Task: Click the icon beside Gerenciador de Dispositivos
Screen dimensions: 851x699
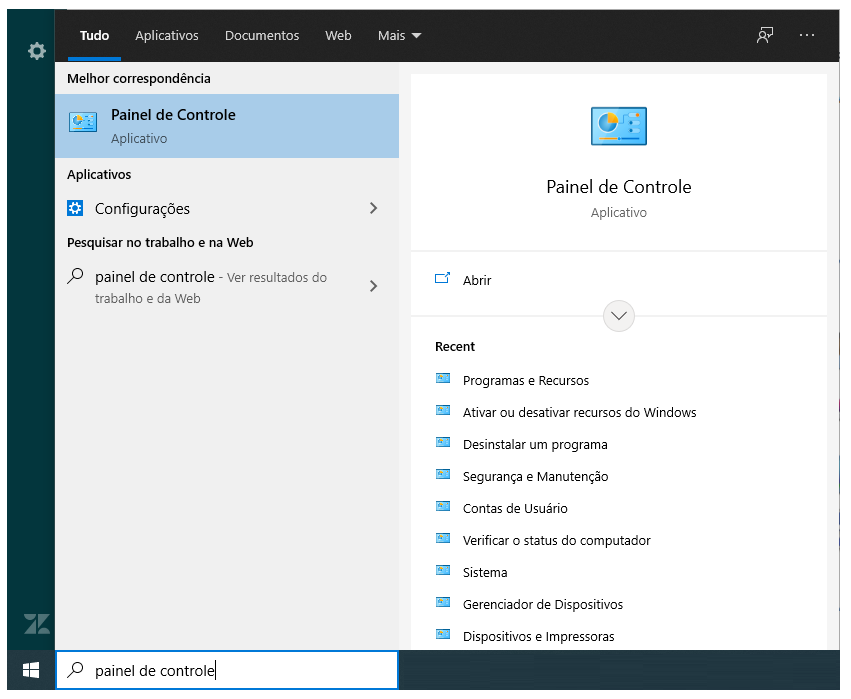Action: pos(443,602)
